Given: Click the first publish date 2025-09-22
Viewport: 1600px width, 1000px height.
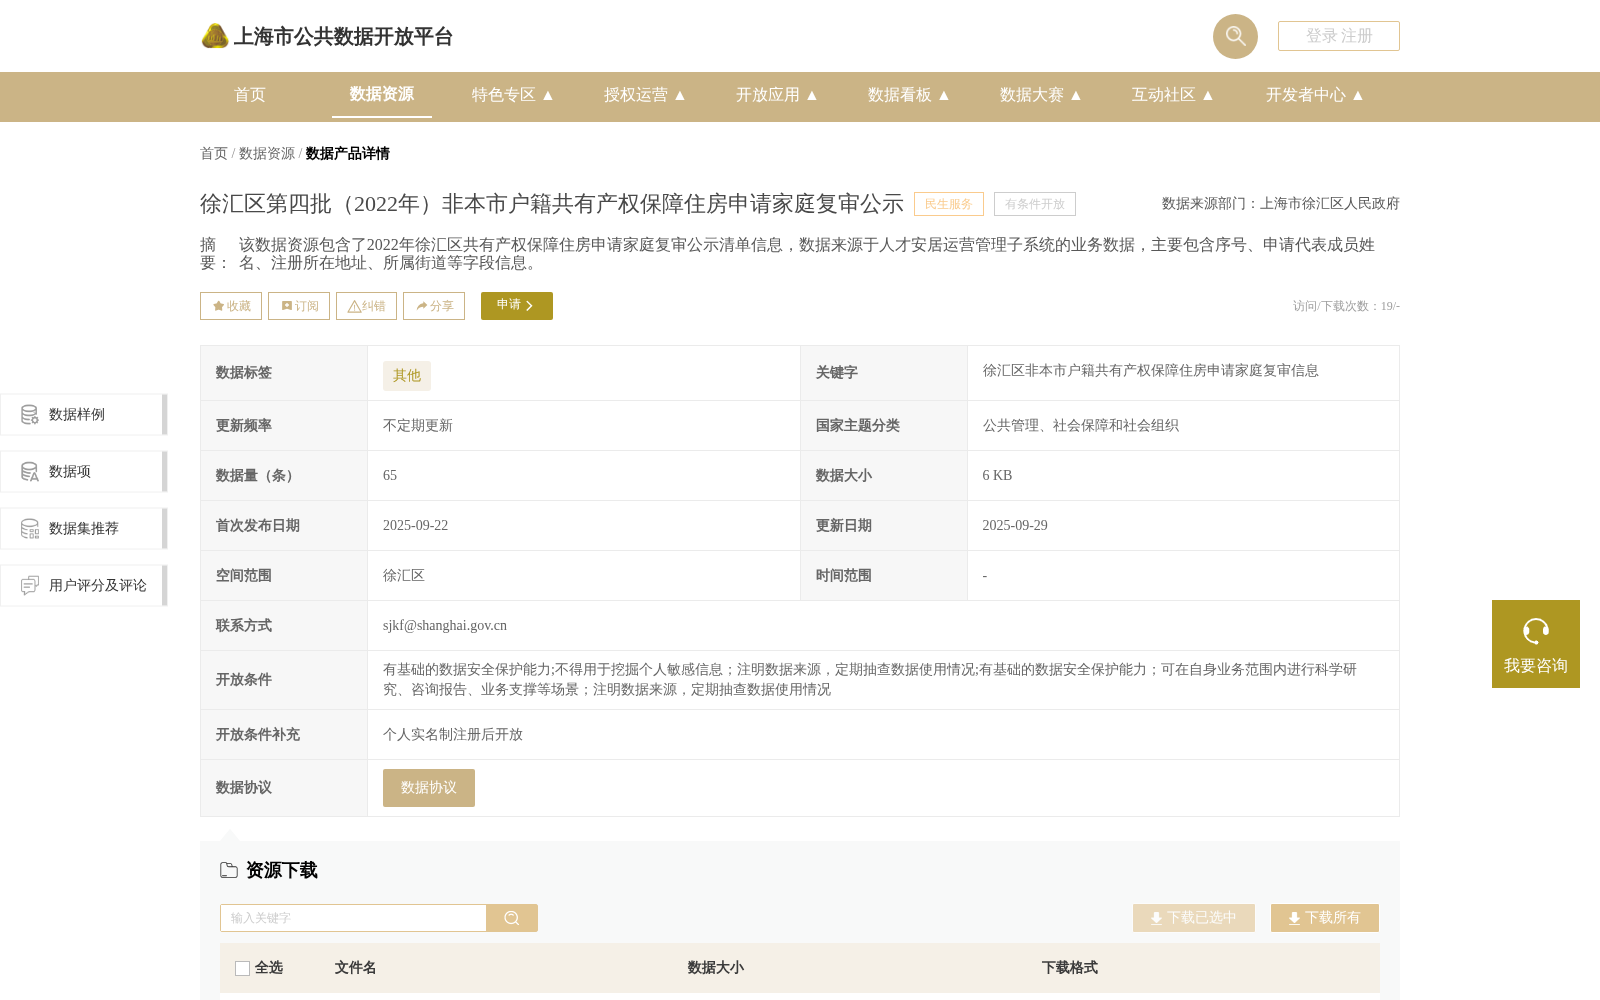Looking at the screenshot, I should [x=416, y=526].
